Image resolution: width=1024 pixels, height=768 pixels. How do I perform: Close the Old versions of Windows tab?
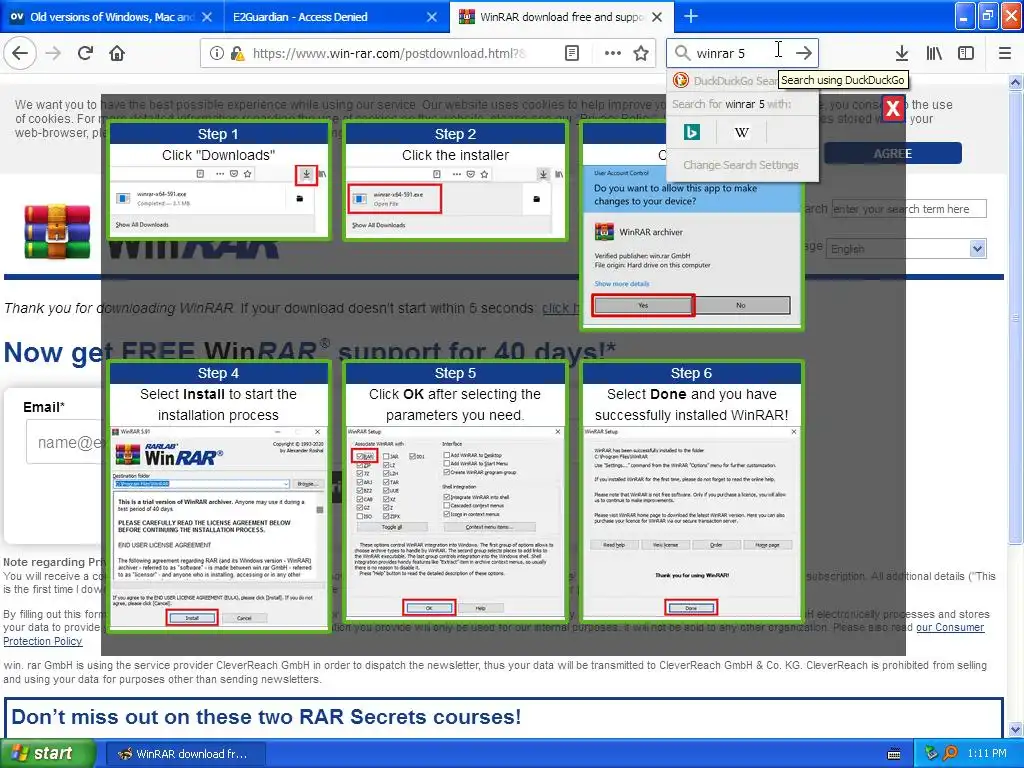coord(207,17)
